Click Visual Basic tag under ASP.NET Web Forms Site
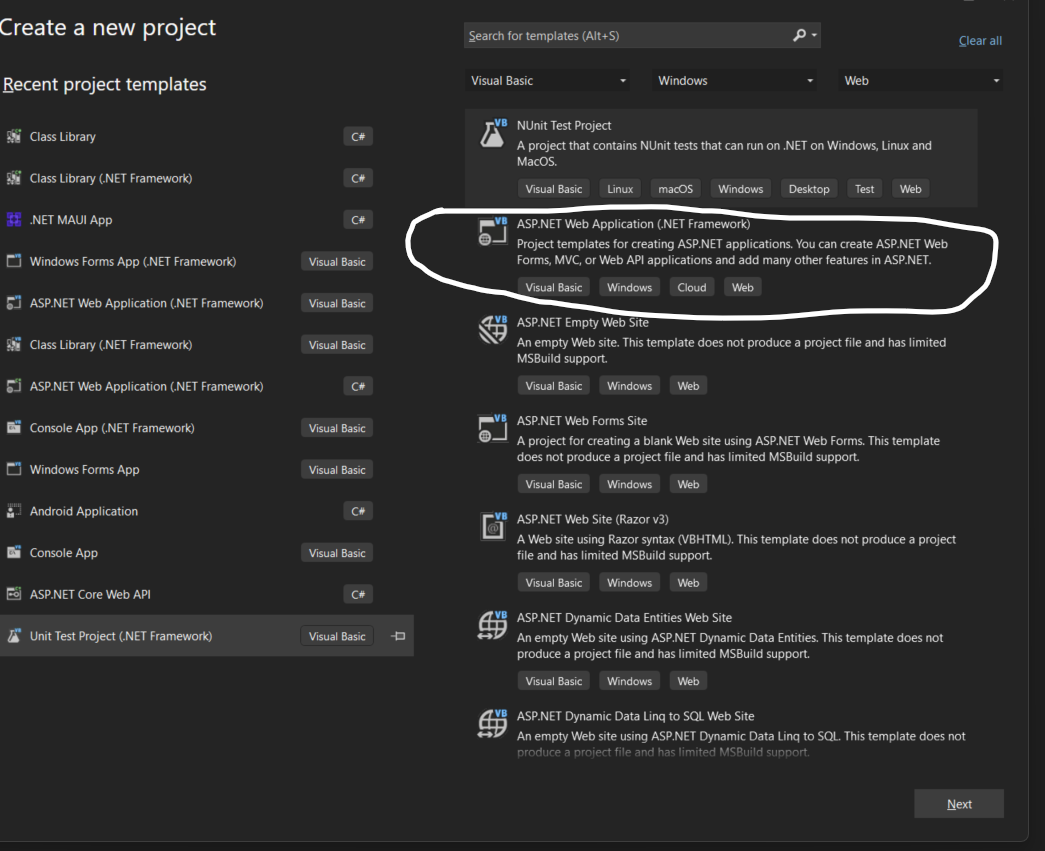Image resolution: width=1045 pixels, height=851 pixels. (554, 484)
